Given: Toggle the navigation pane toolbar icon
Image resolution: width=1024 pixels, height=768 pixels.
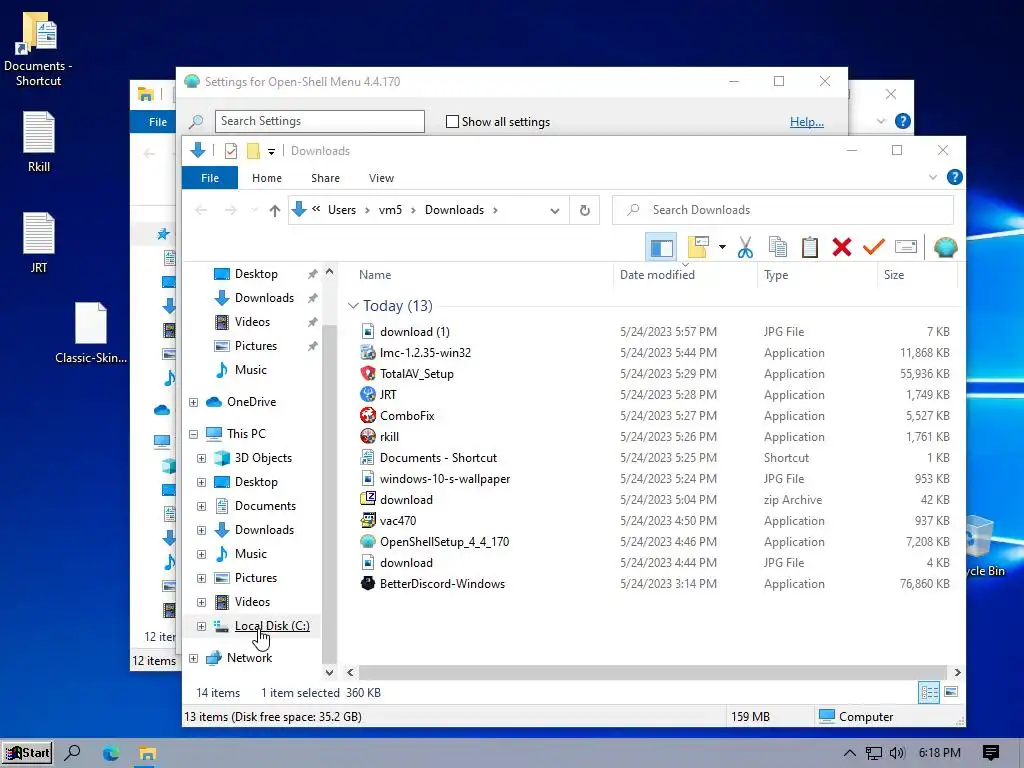Looking at the screenshot, I should 661,248.
